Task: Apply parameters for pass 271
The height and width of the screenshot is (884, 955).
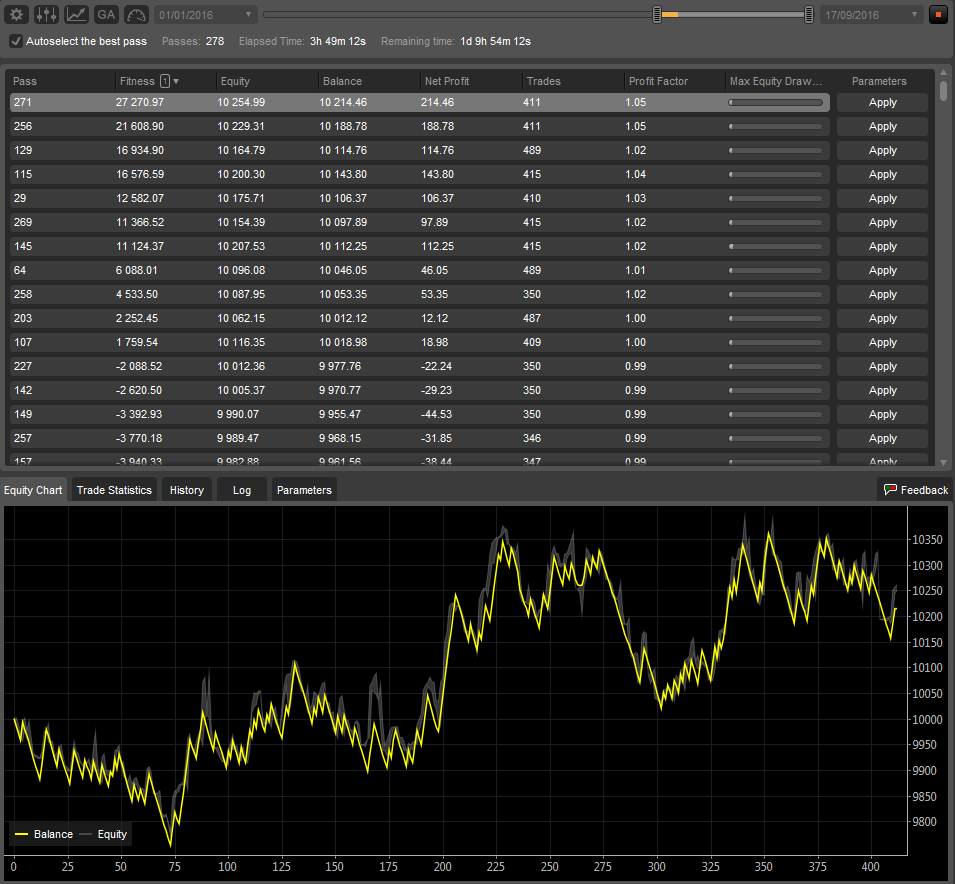Action: point(882,102)
